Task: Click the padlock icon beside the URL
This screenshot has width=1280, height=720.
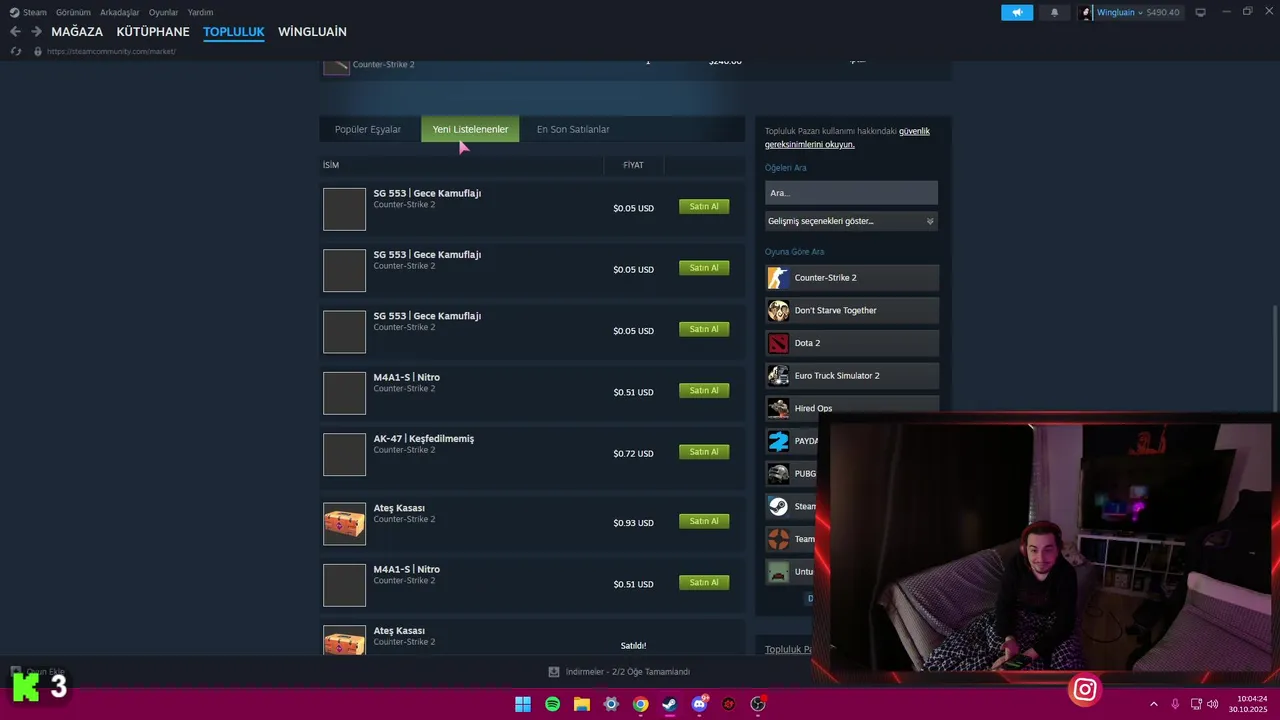Action: click(x=38, y=51)
